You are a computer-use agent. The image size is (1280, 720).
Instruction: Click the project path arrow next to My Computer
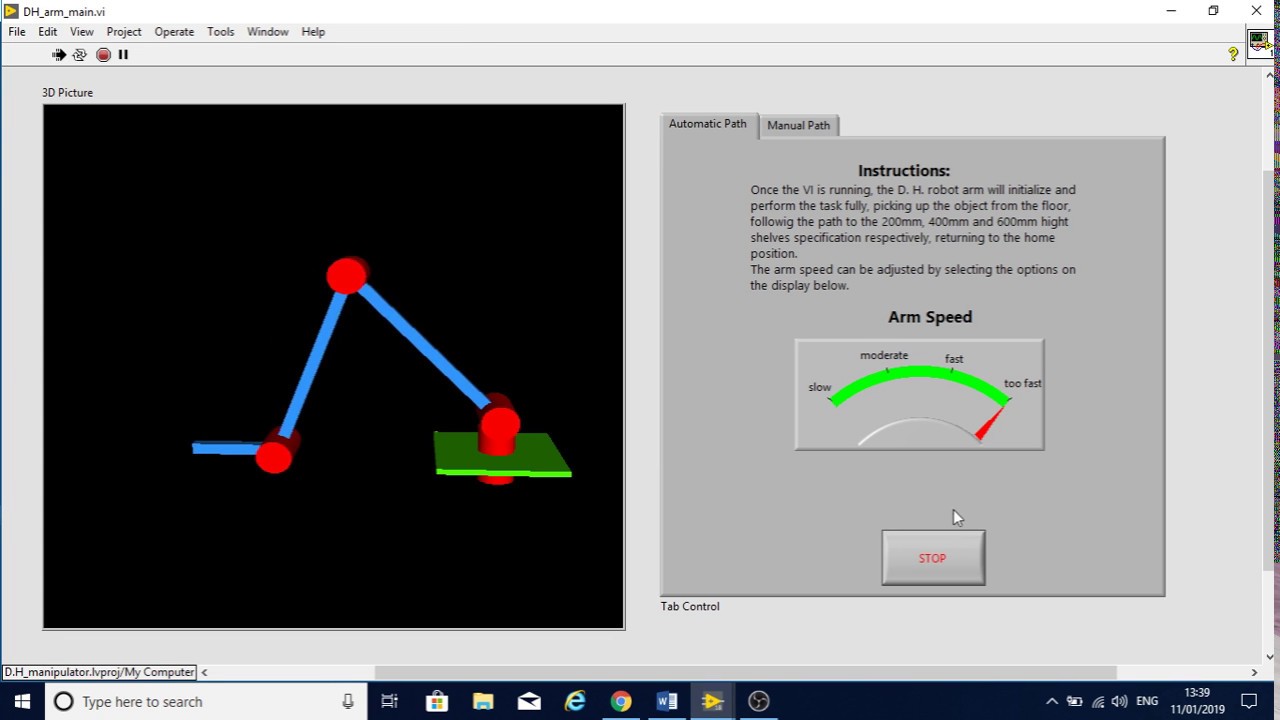[204, 673]
